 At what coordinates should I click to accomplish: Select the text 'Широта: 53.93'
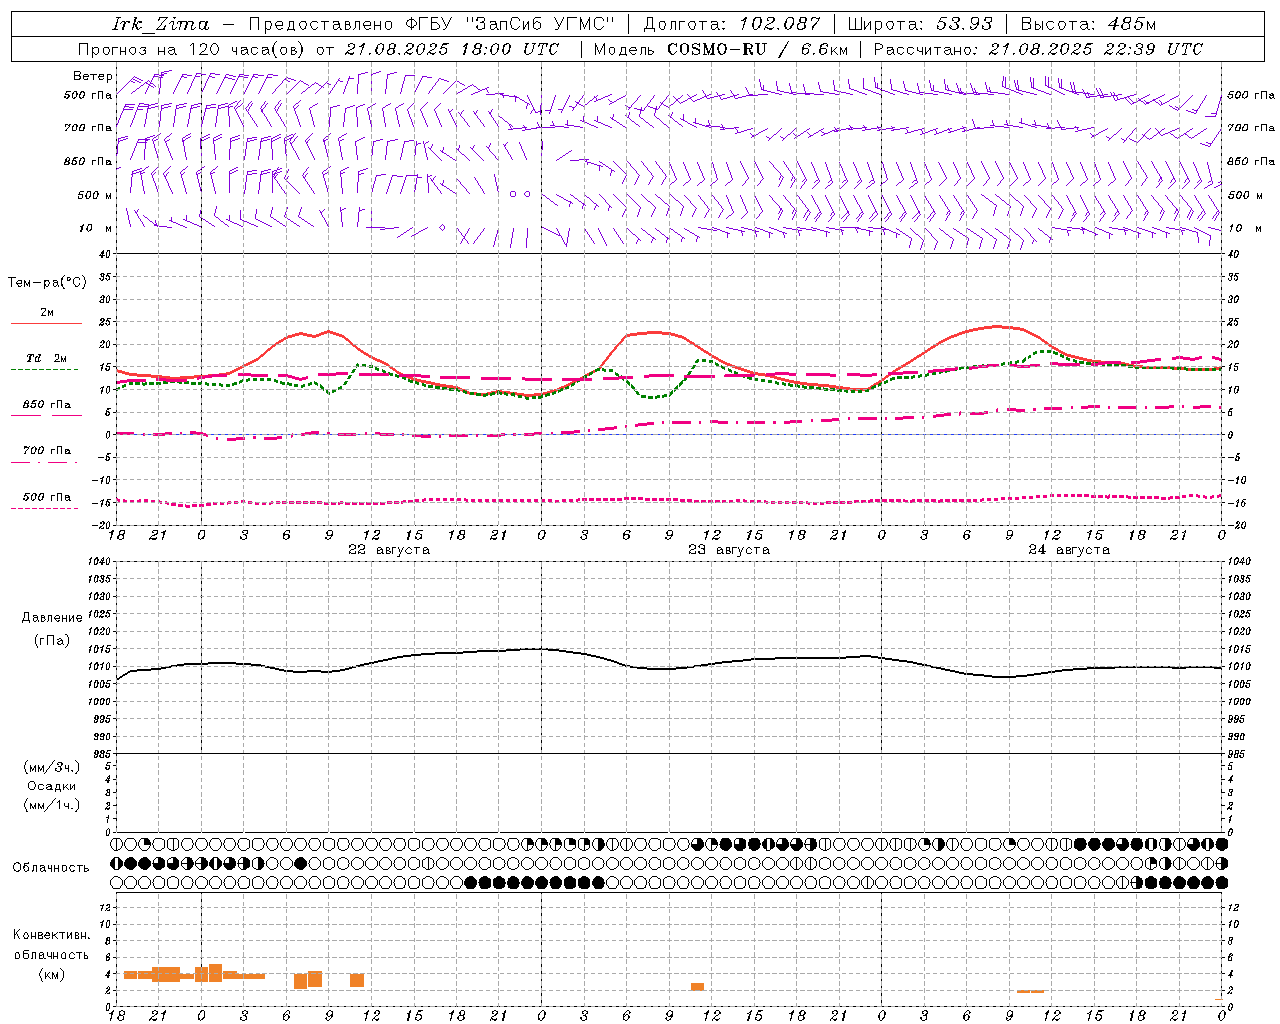pos(920,24)
